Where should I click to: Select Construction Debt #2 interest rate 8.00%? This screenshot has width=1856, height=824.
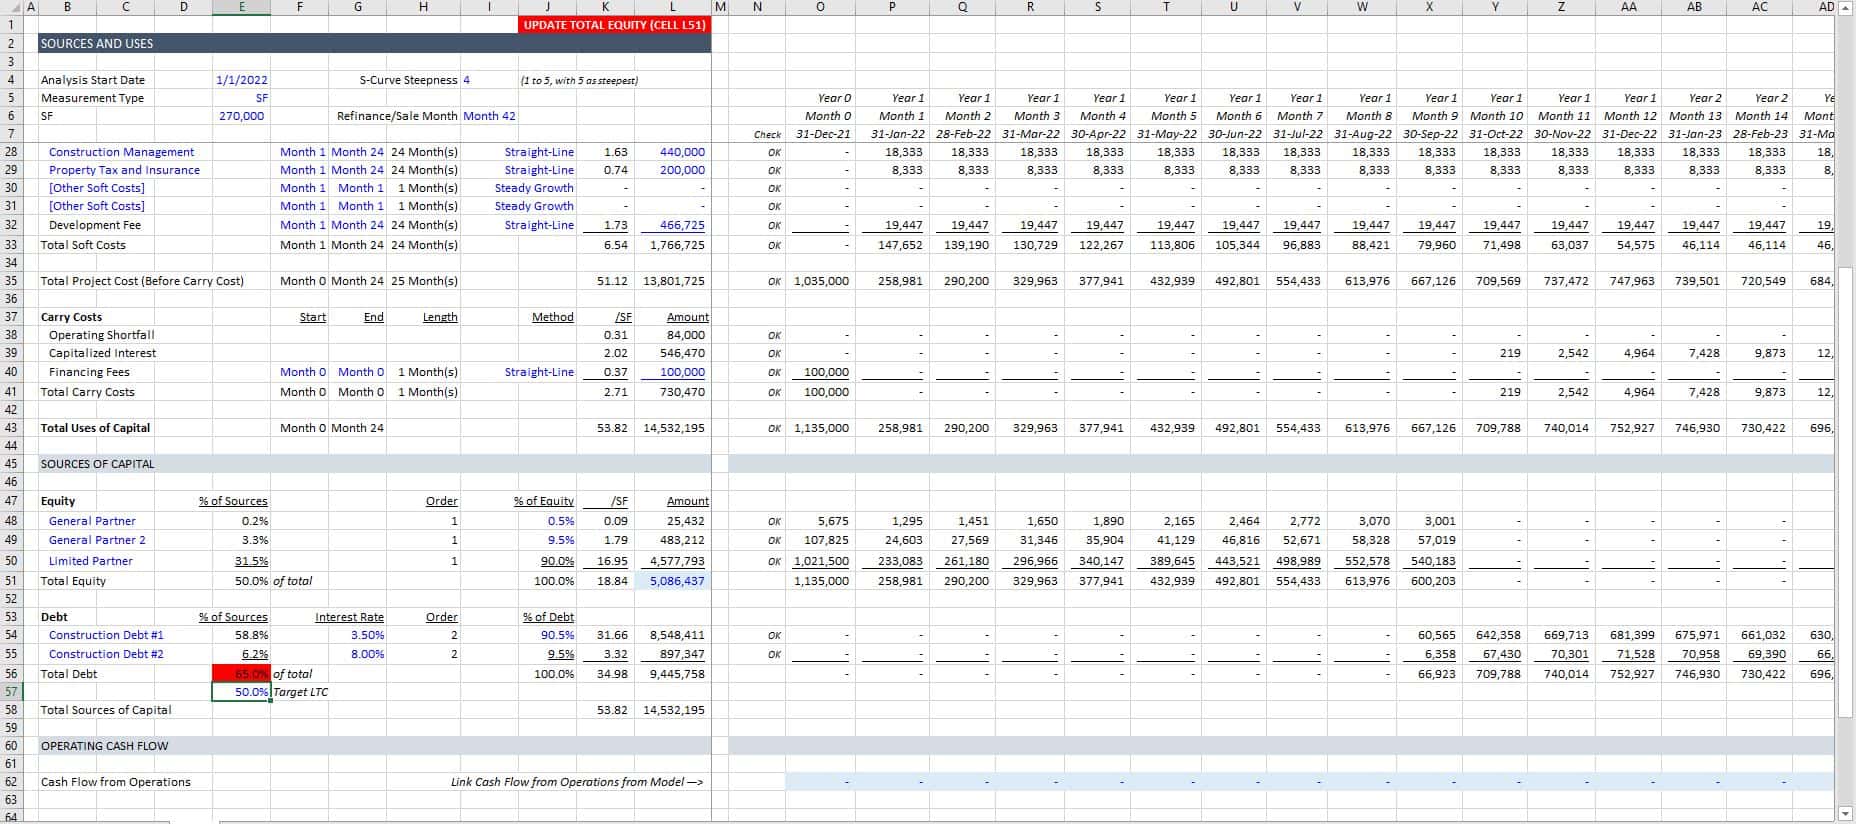(367, 654)
